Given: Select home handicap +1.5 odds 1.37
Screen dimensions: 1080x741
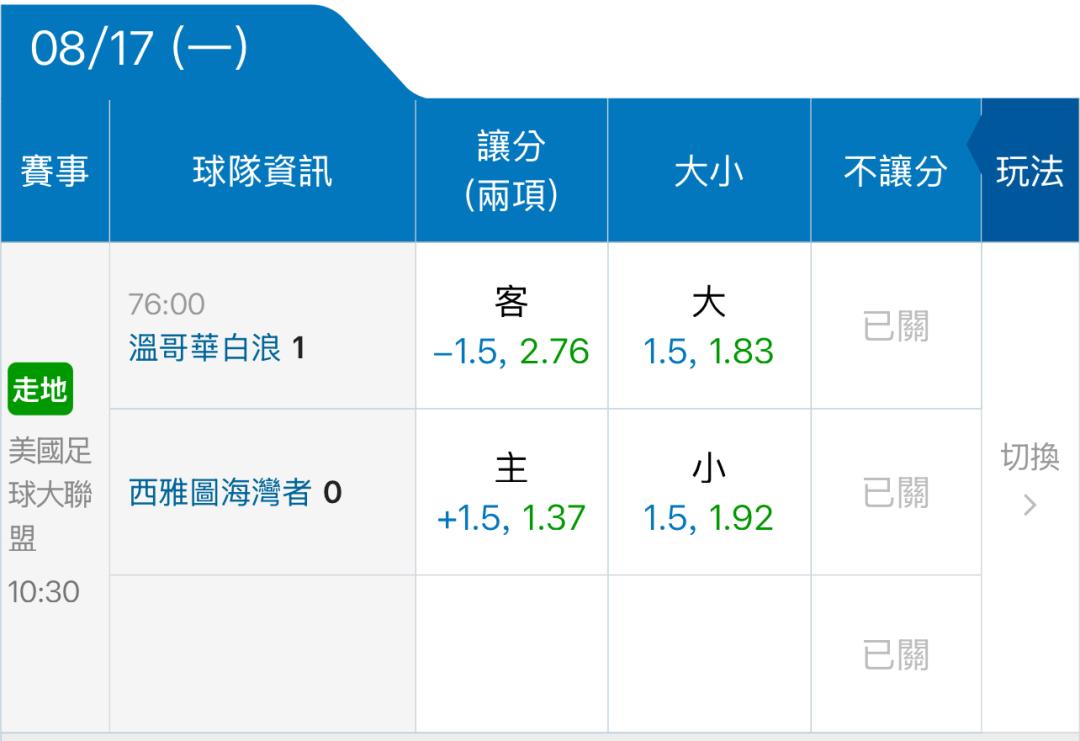Looking at the screenshot, I should 511,492.
